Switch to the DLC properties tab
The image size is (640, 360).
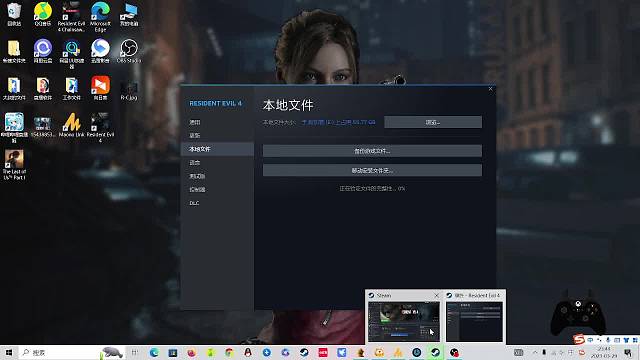(x=217, y=203)
